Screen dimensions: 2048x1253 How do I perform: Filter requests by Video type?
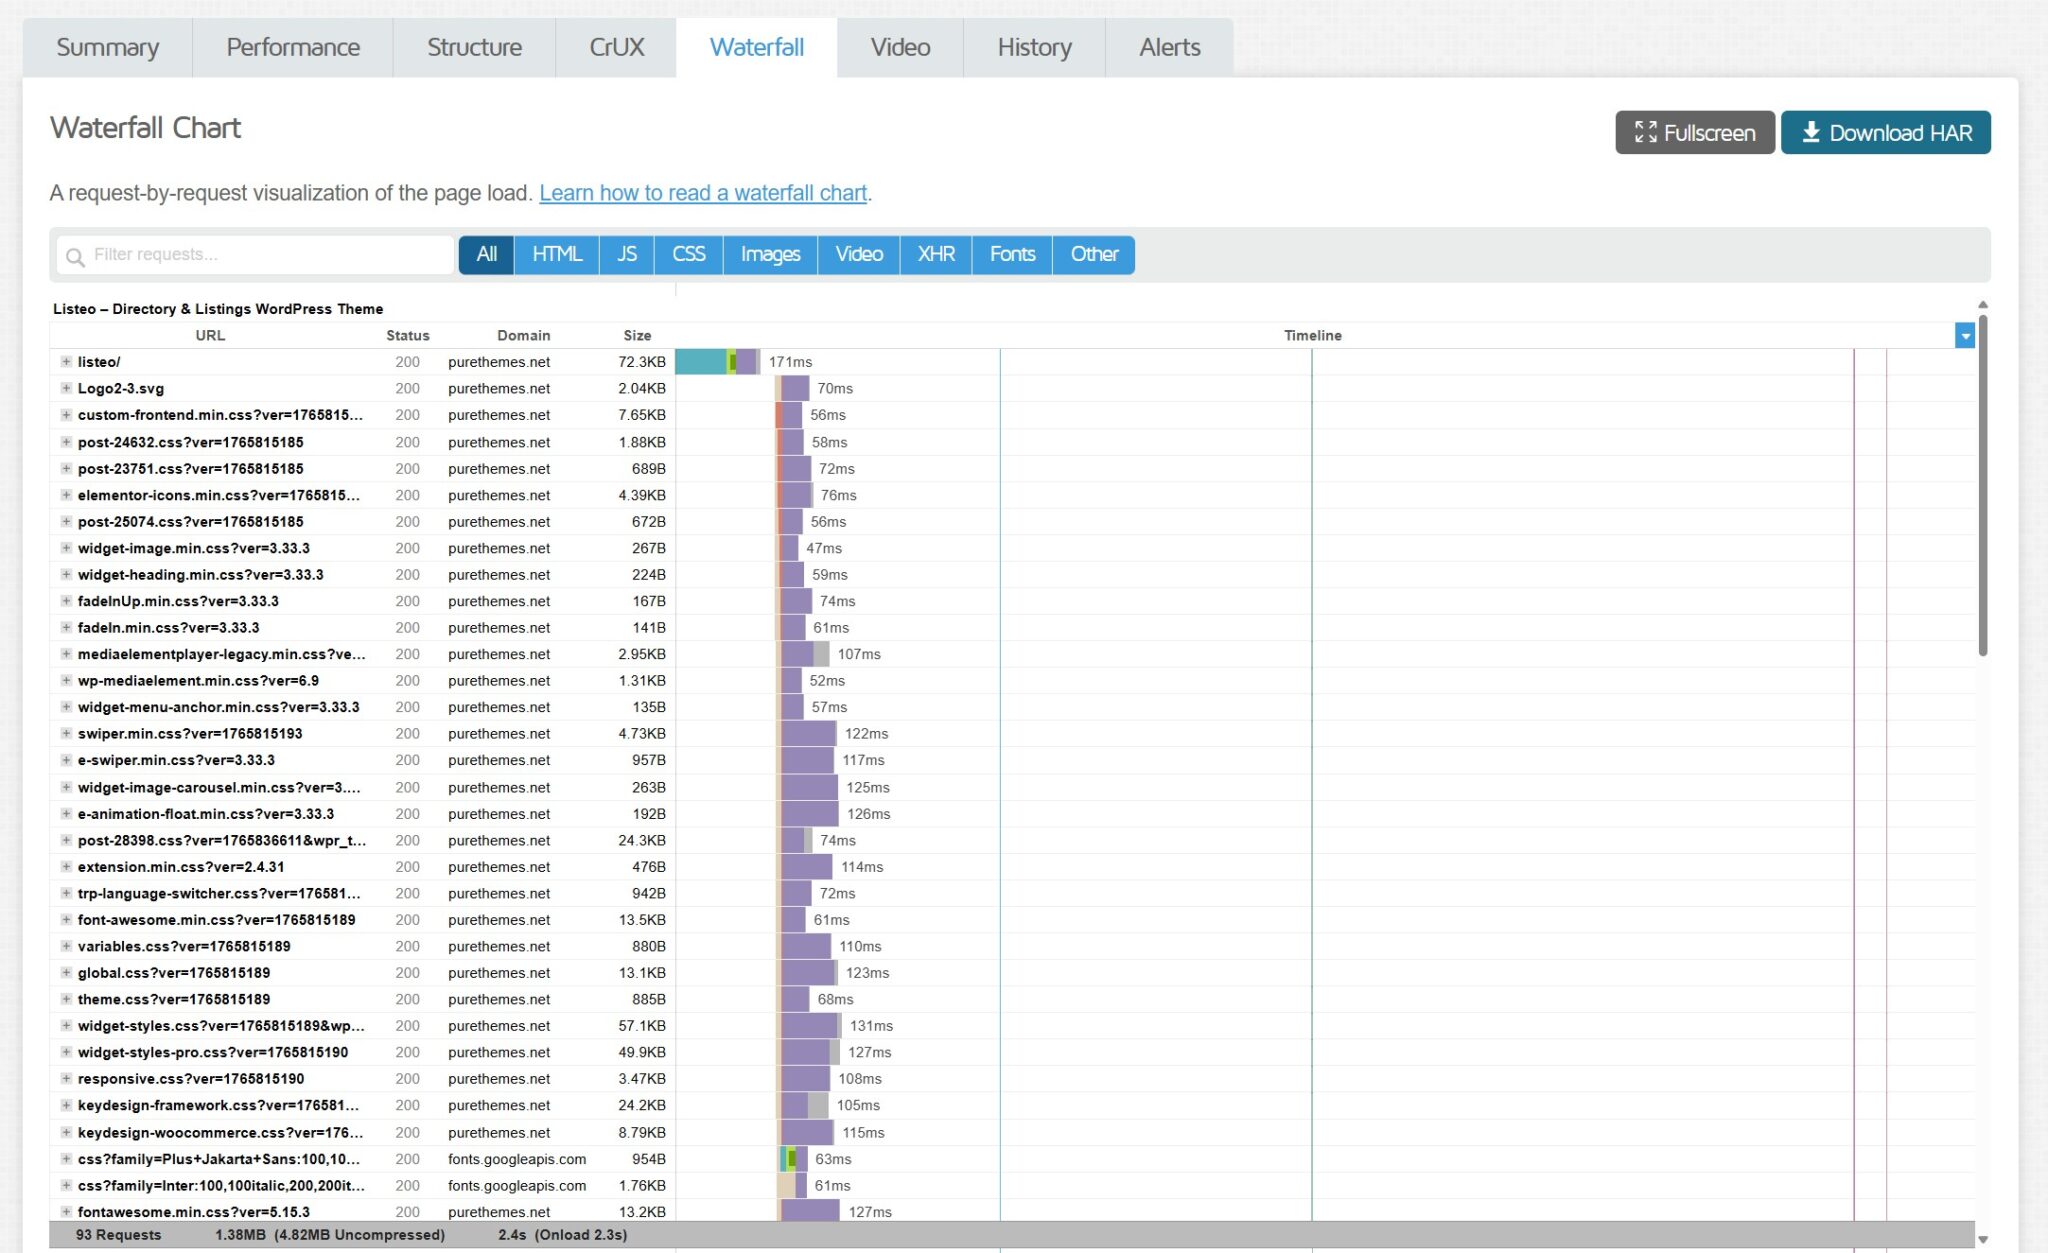859,255
